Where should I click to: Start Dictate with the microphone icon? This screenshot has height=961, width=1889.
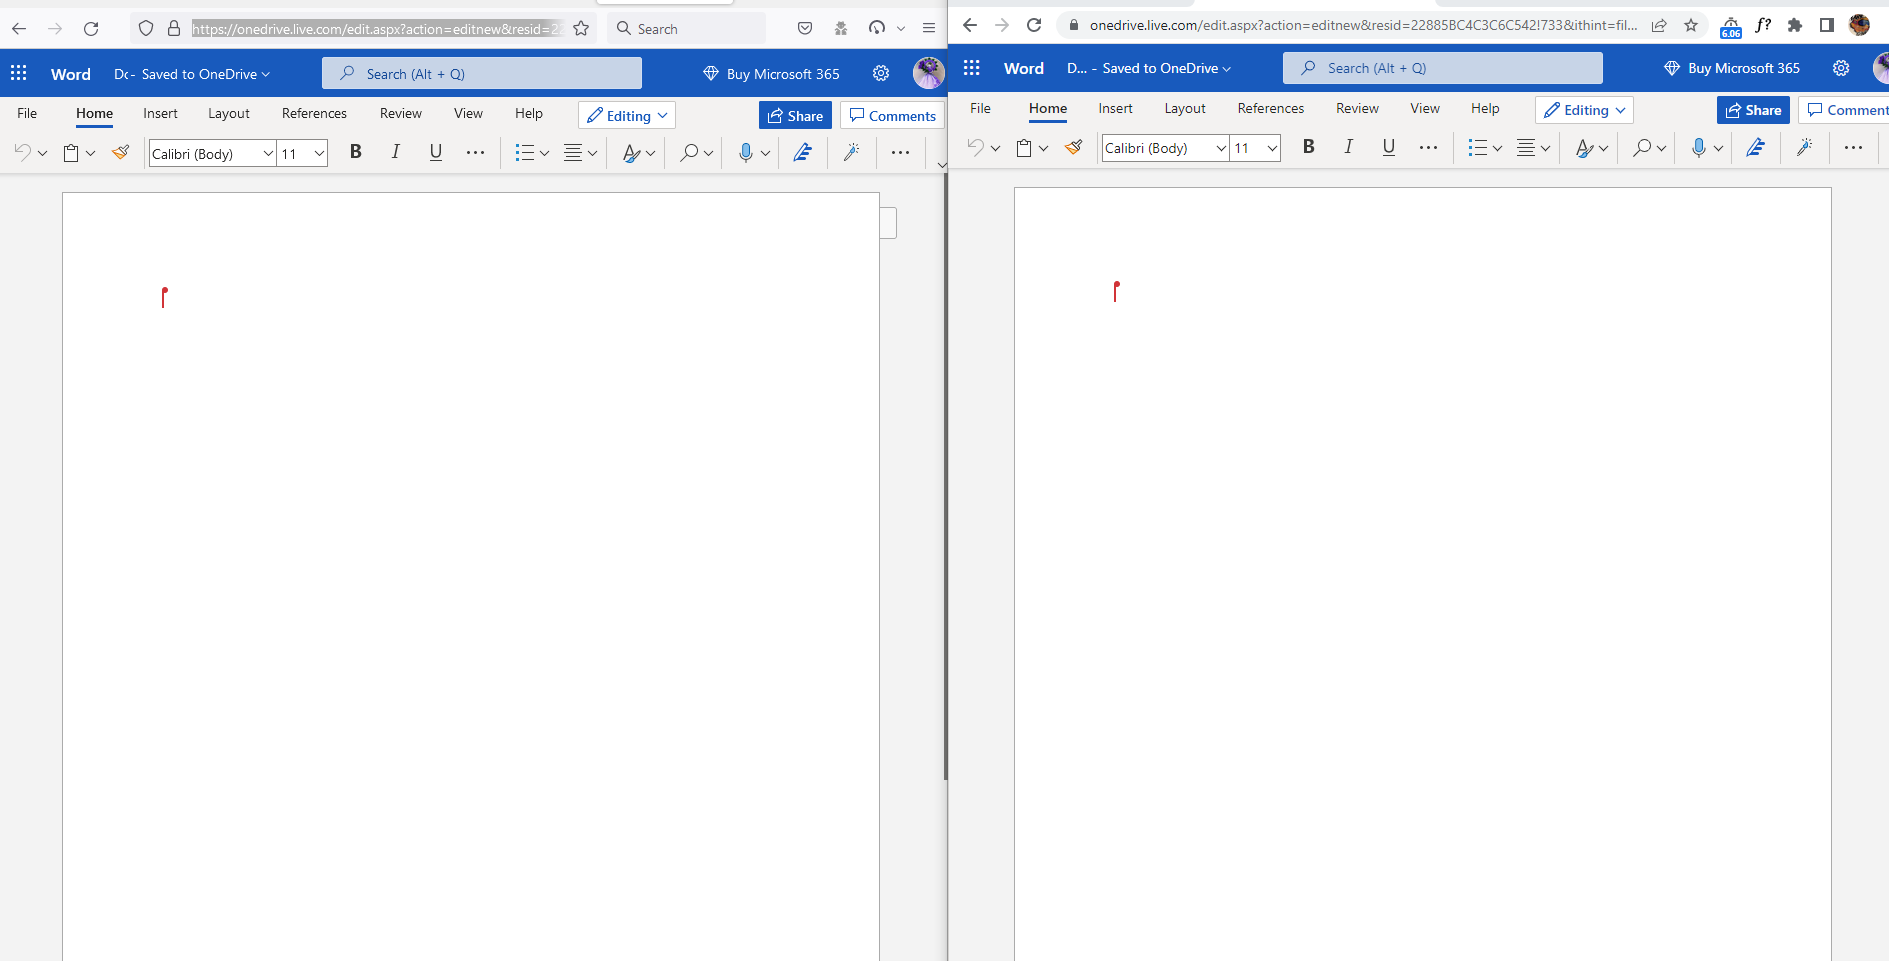tap(746, 152)
